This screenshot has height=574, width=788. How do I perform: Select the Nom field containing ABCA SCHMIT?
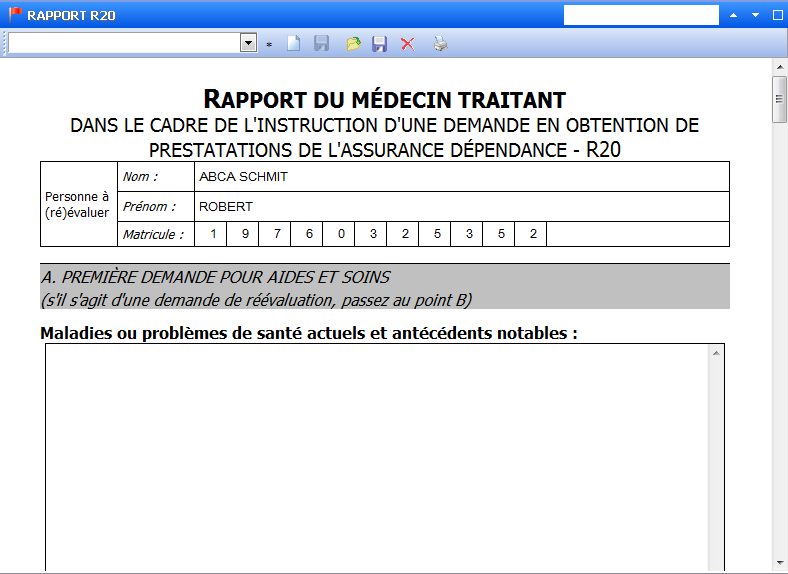tap(461, 177)
